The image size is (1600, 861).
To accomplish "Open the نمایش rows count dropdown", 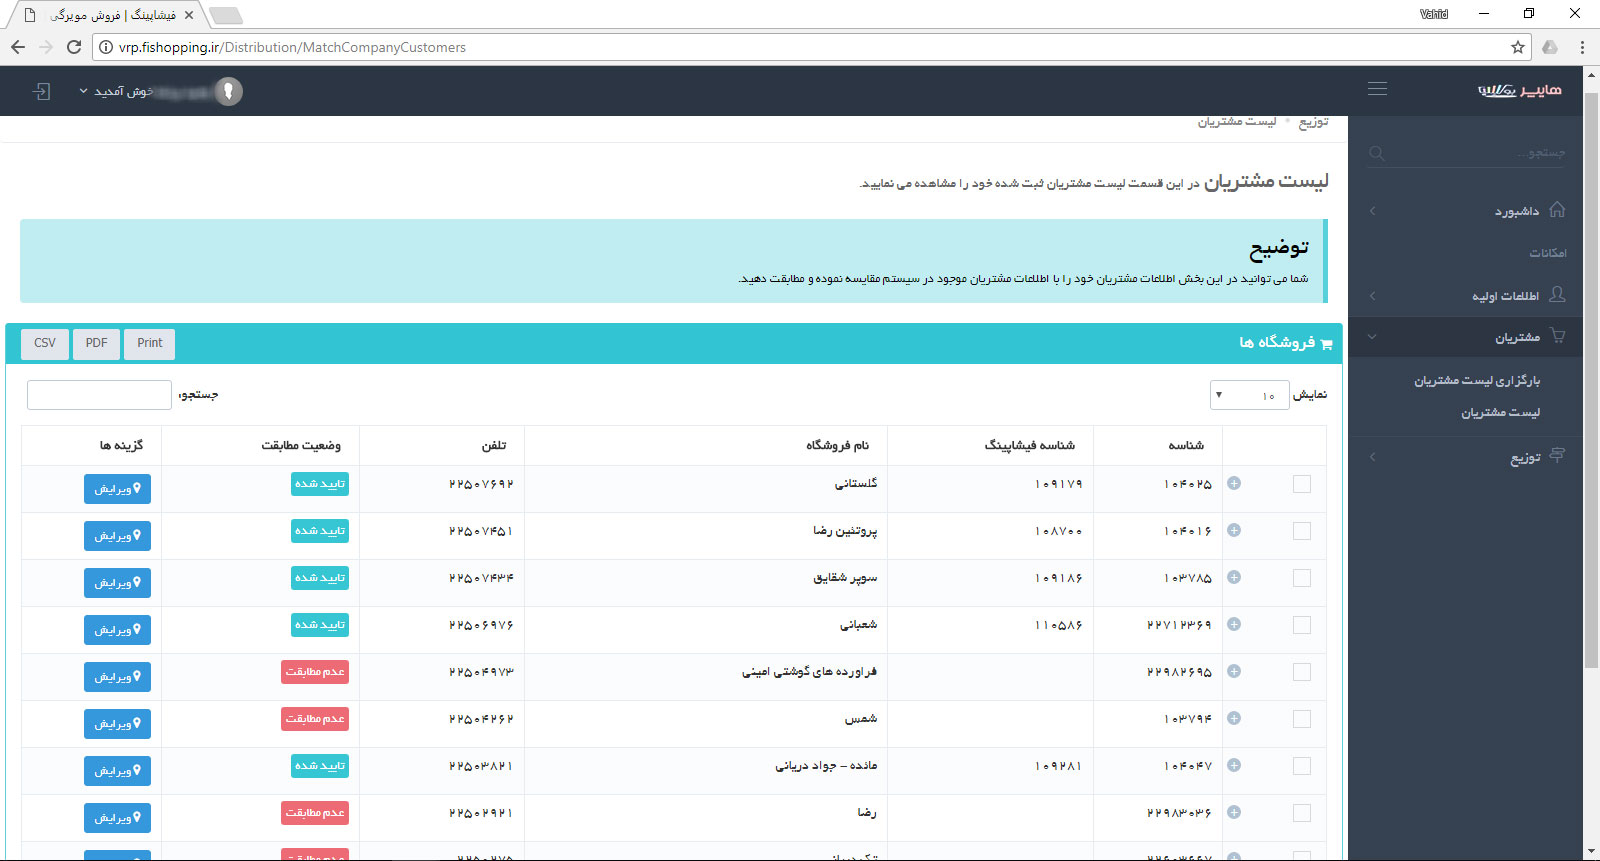I will [1248, 395].
